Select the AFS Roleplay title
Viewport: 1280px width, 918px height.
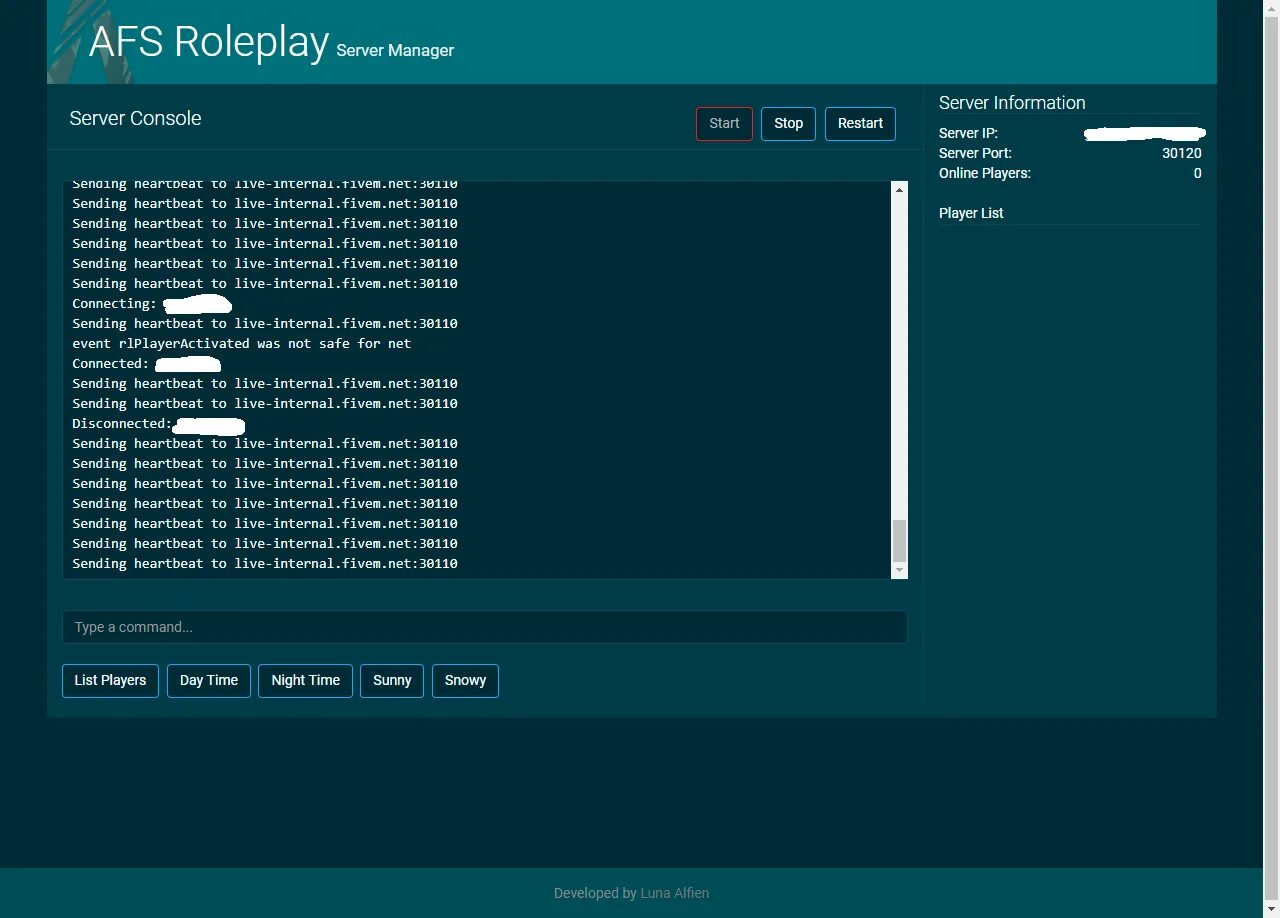click(209, 43)
